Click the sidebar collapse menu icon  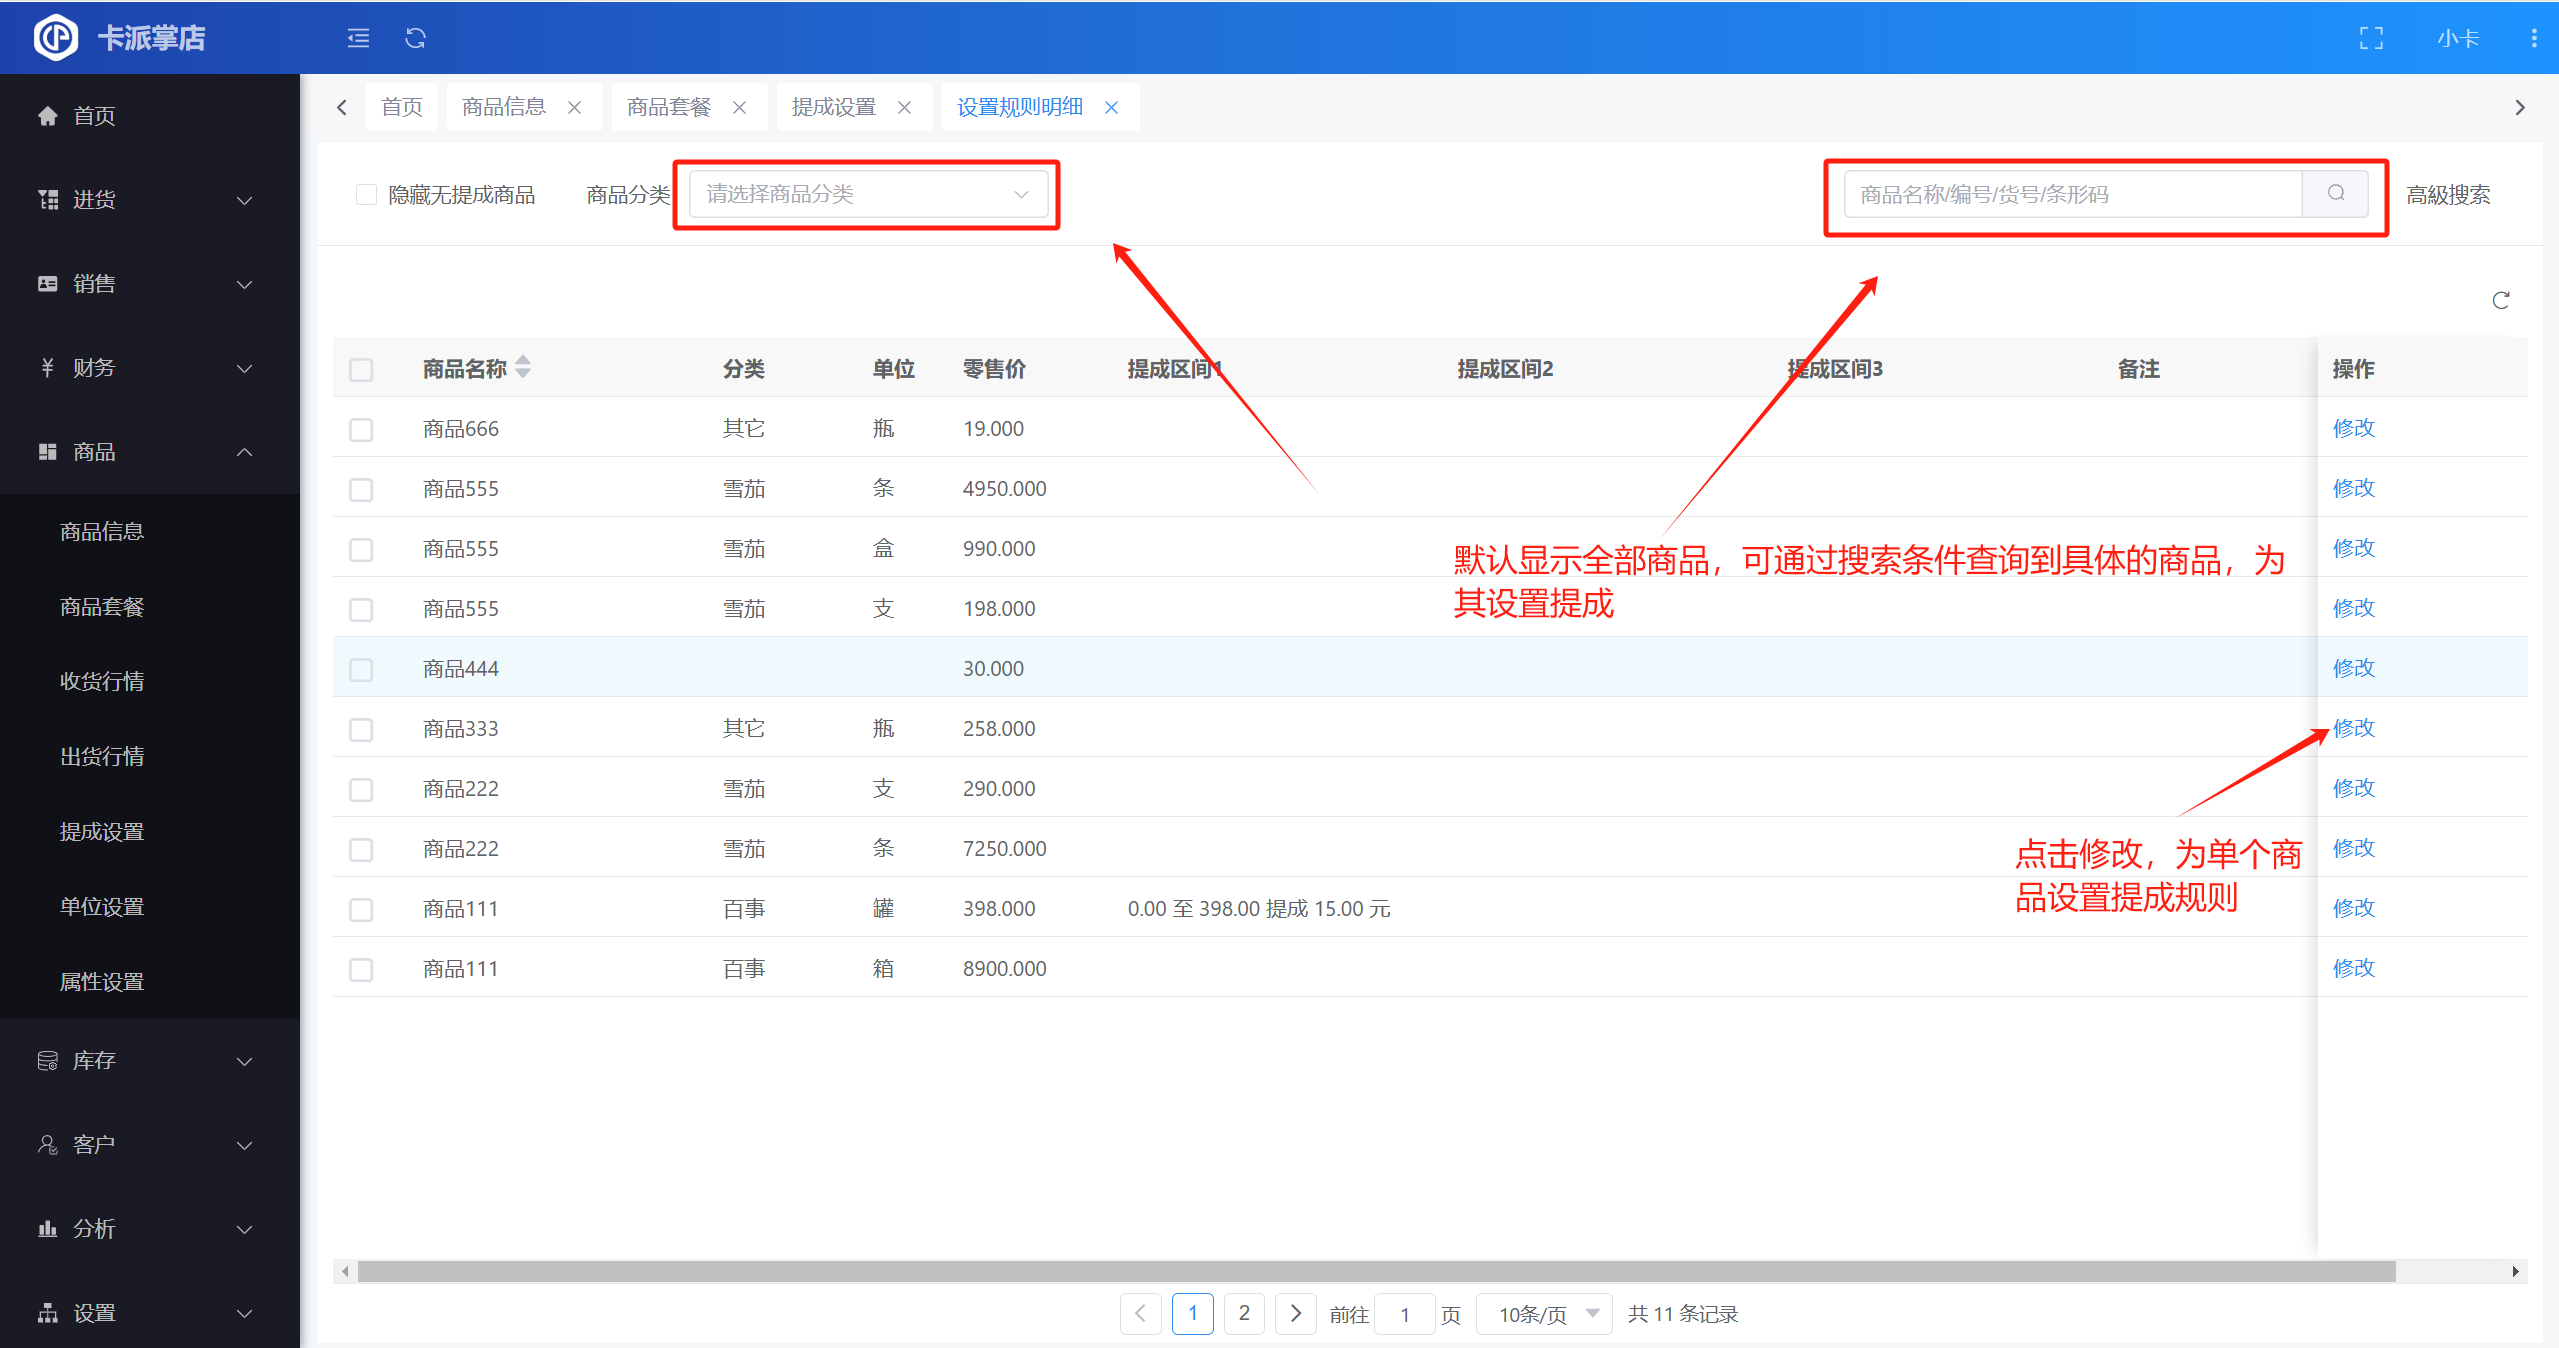(x=358, y=38)
